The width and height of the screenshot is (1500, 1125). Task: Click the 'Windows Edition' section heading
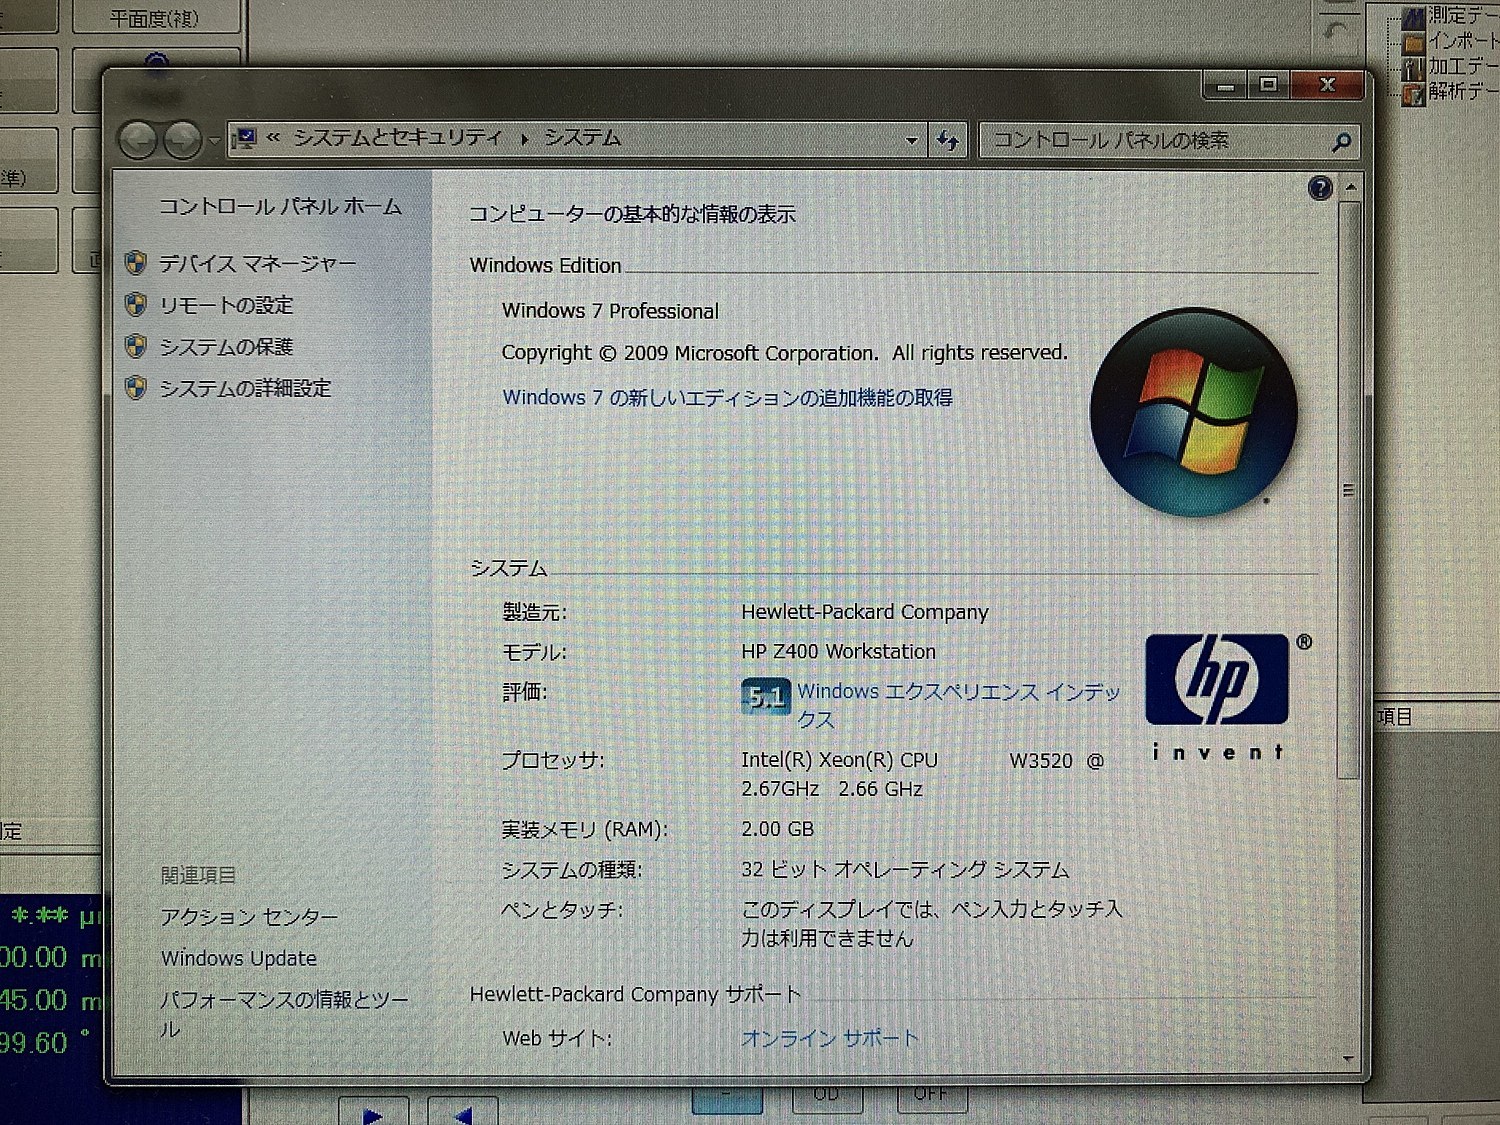545,265
